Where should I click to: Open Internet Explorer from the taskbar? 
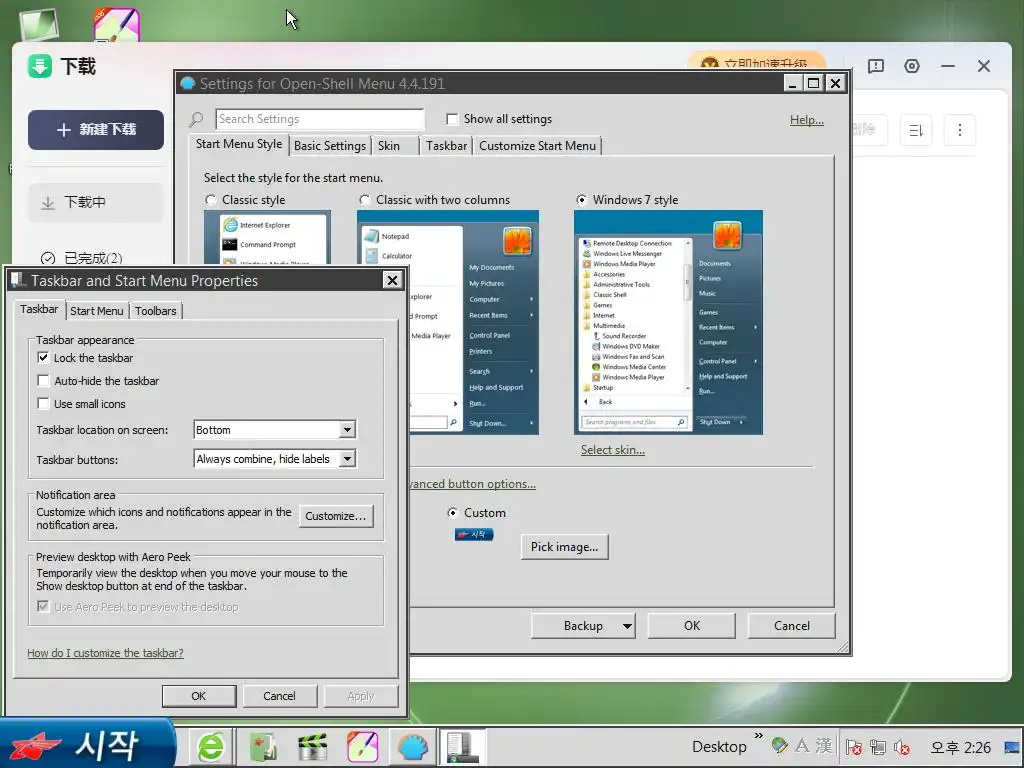[x=210, y=747]
